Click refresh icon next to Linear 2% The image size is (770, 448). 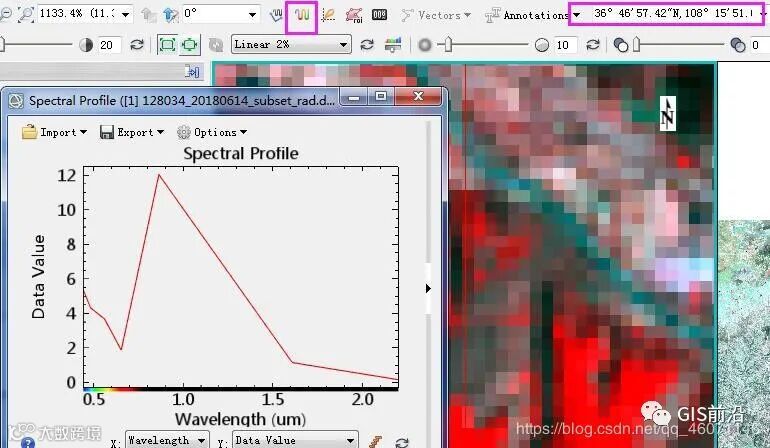[367, 45]
